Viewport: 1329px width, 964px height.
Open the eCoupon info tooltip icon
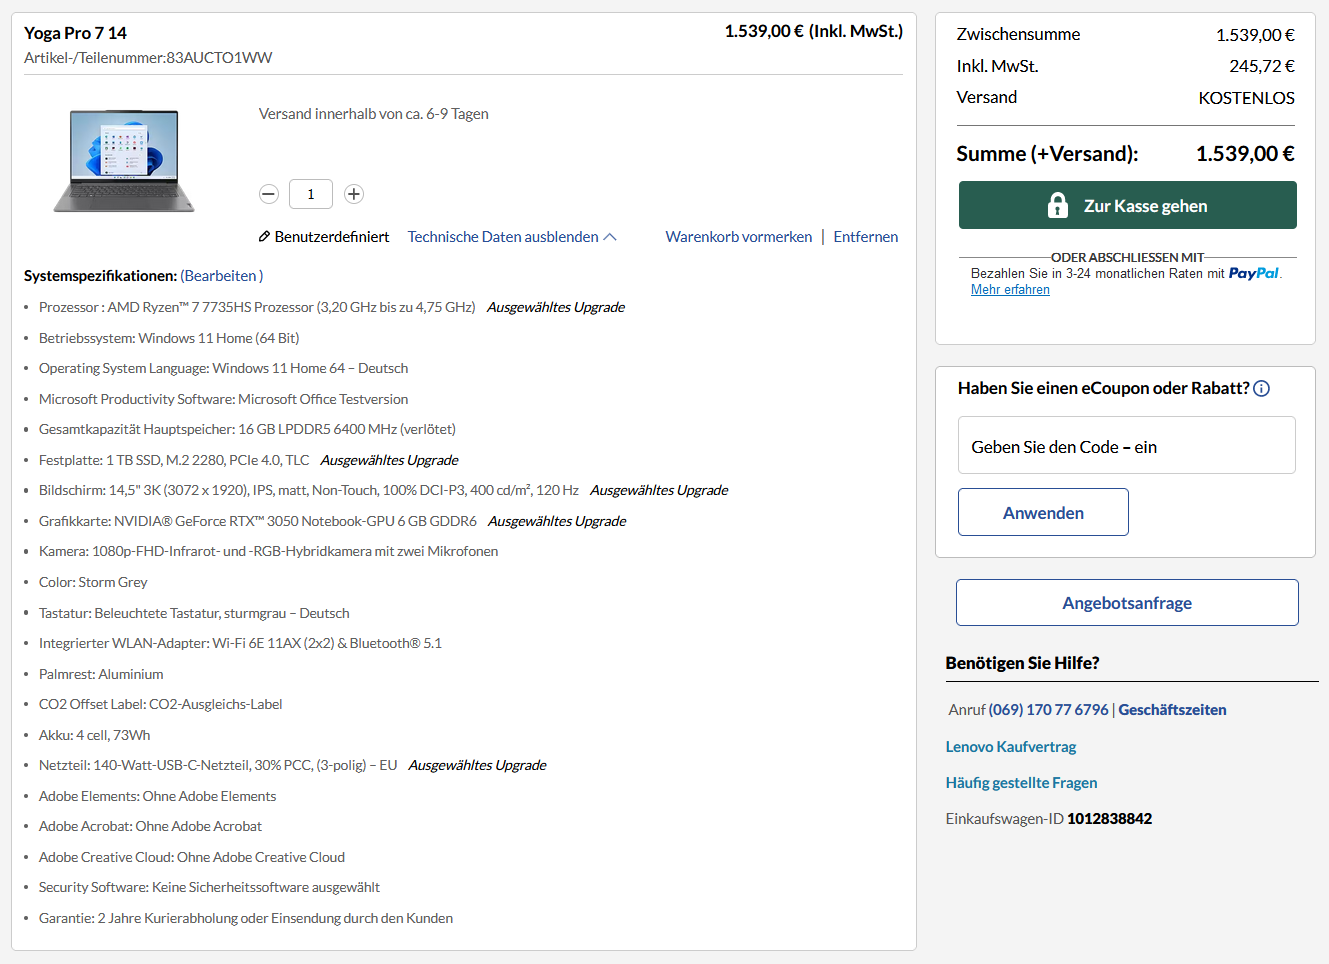click(1261, 388)
